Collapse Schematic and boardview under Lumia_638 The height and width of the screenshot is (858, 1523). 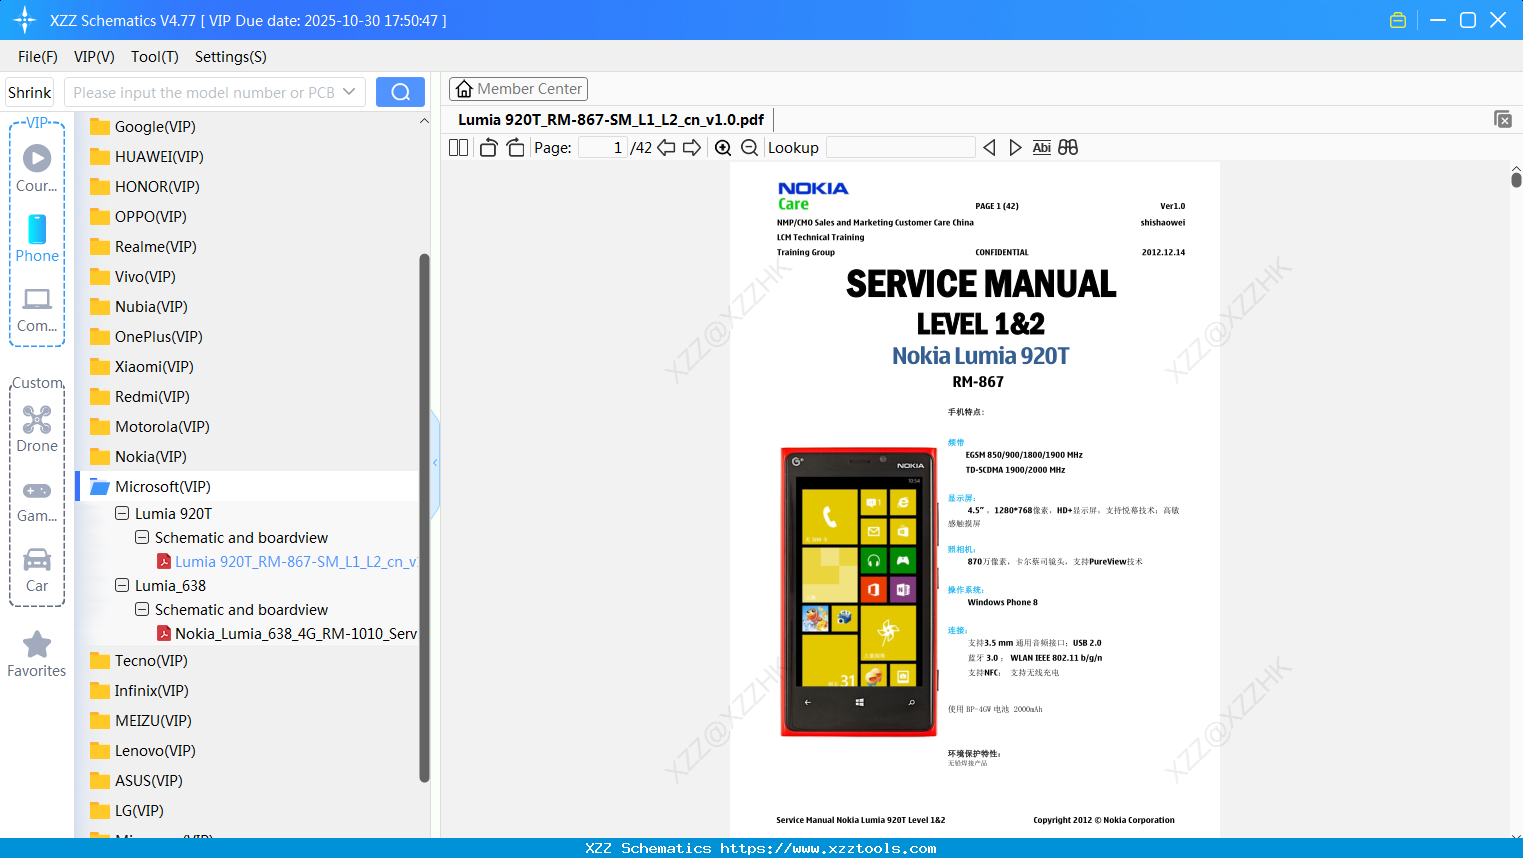click(x=141, y=609)
